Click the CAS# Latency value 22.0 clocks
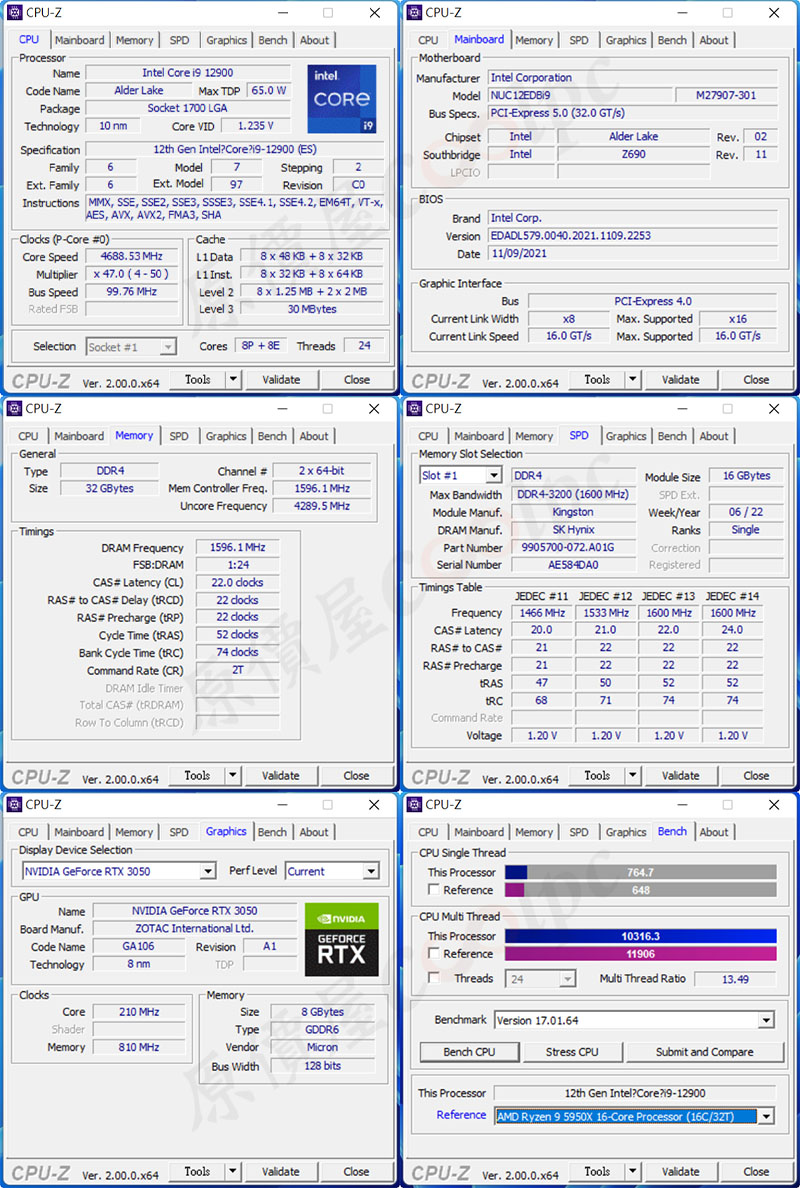This screenshot has width=800, height=1188. click(238, 583)
